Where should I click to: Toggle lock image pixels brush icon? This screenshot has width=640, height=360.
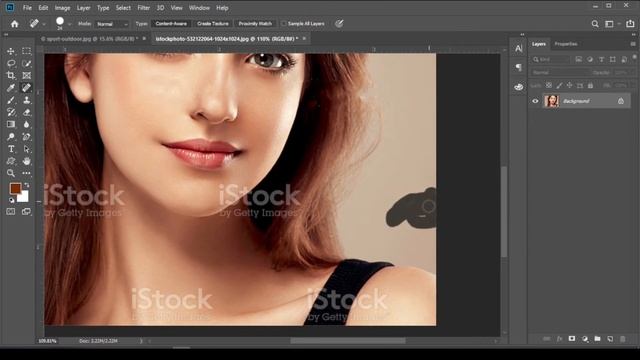point(559,85)
